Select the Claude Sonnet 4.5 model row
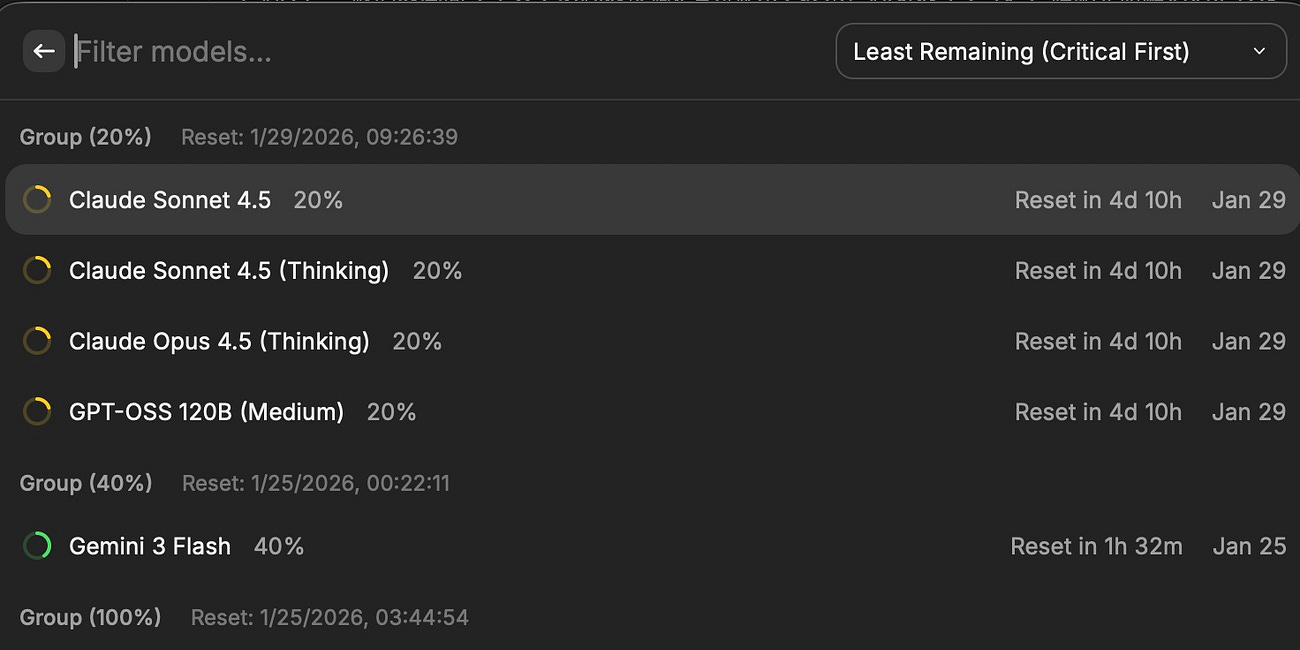This screenshot has height=650, width=1300. [652, 200]
